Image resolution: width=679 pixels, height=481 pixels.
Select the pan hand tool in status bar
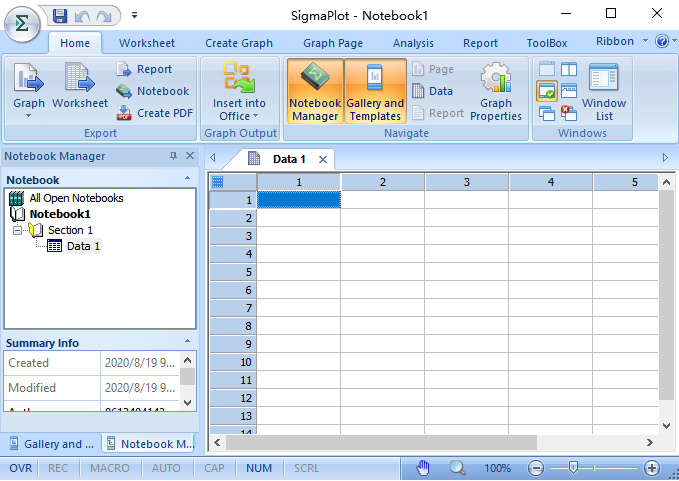423,468
